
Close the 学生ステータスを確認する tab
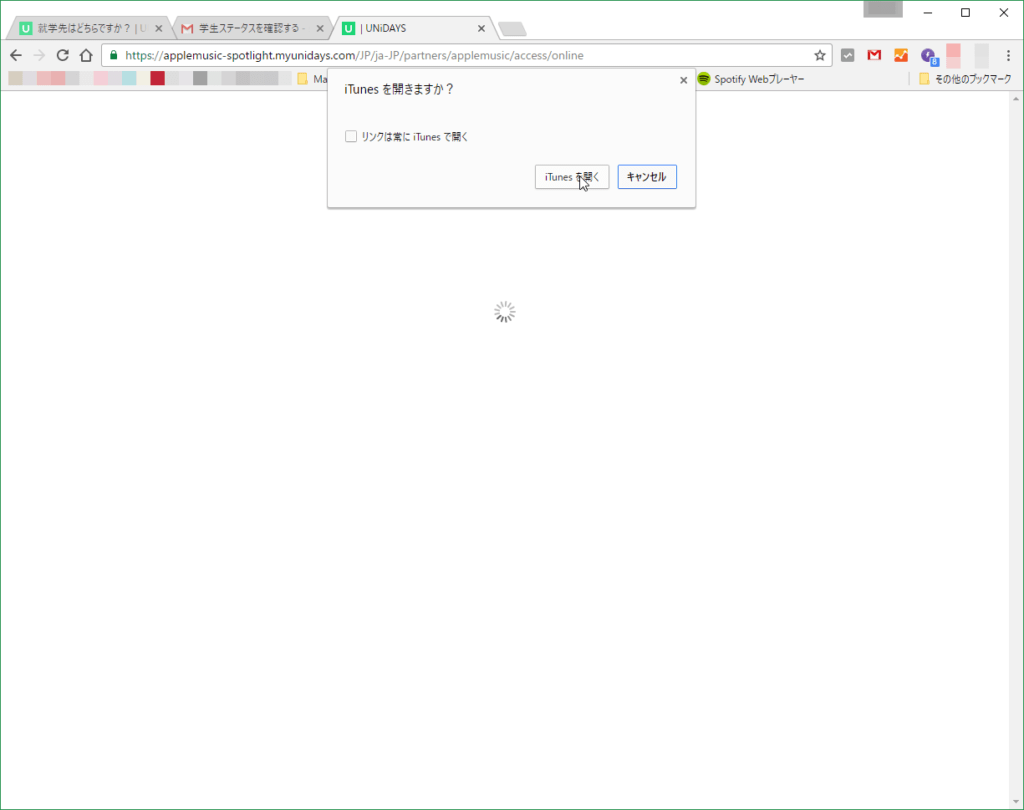click(320, 28)
